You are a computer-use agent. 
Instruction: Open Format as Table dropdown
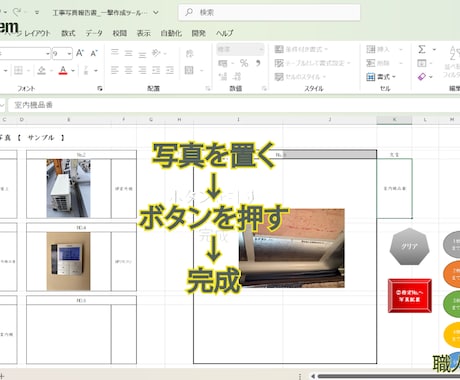[312, 63]
